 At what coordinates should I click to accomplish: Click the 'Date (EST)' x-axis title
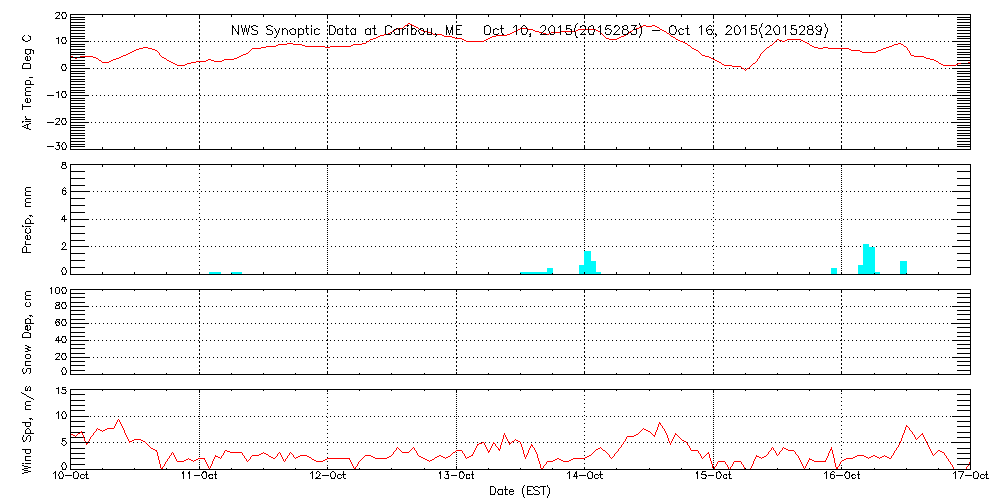coord(520,491)
